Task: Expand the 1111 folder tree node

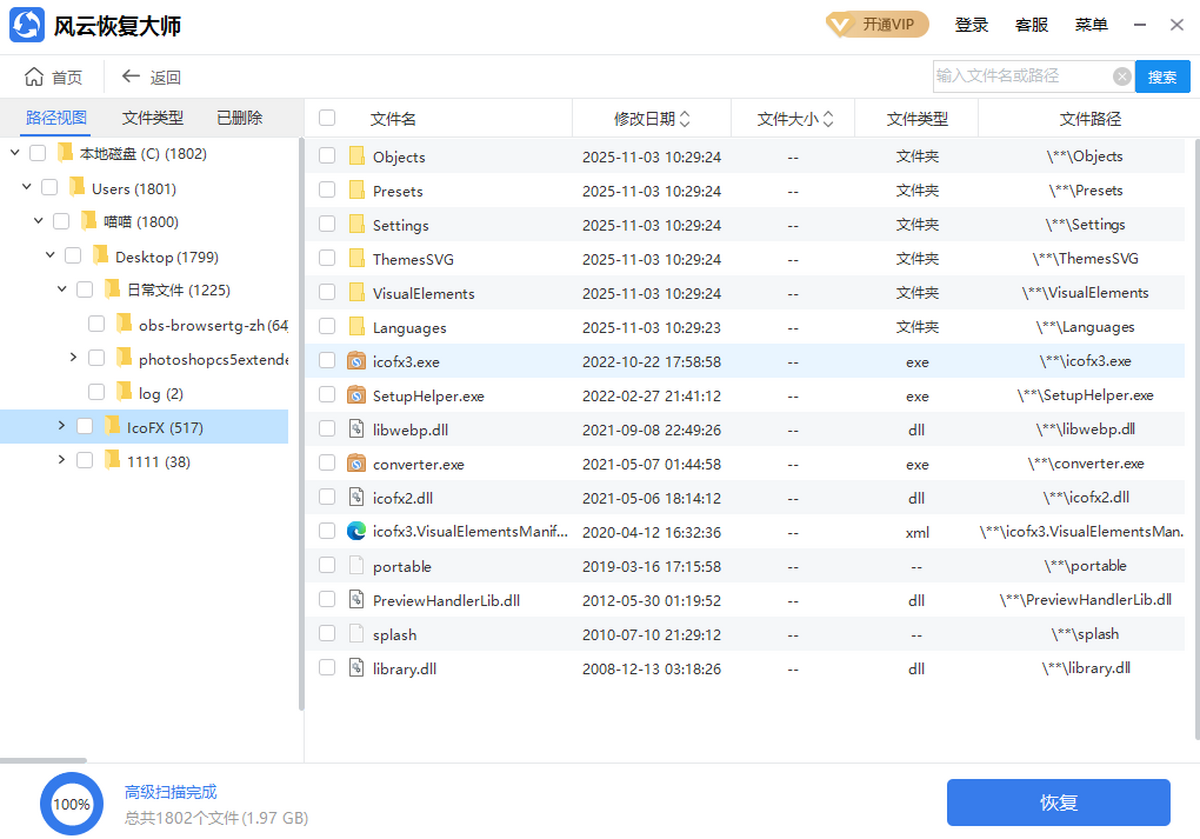Action: [x=62, y=460]
